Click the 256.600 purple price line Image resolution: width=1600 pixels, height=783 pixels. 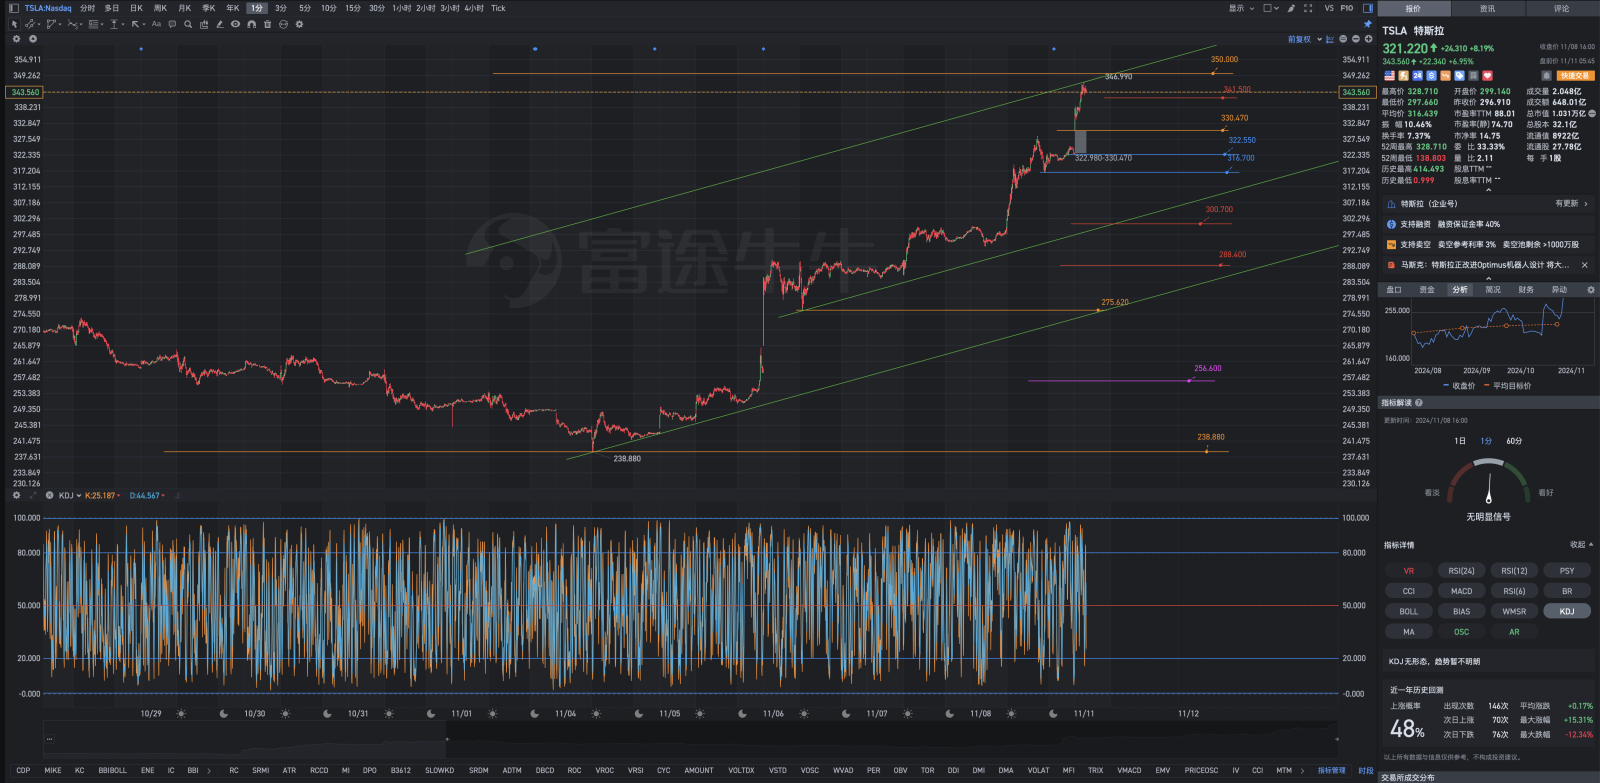click(1121, 380)
